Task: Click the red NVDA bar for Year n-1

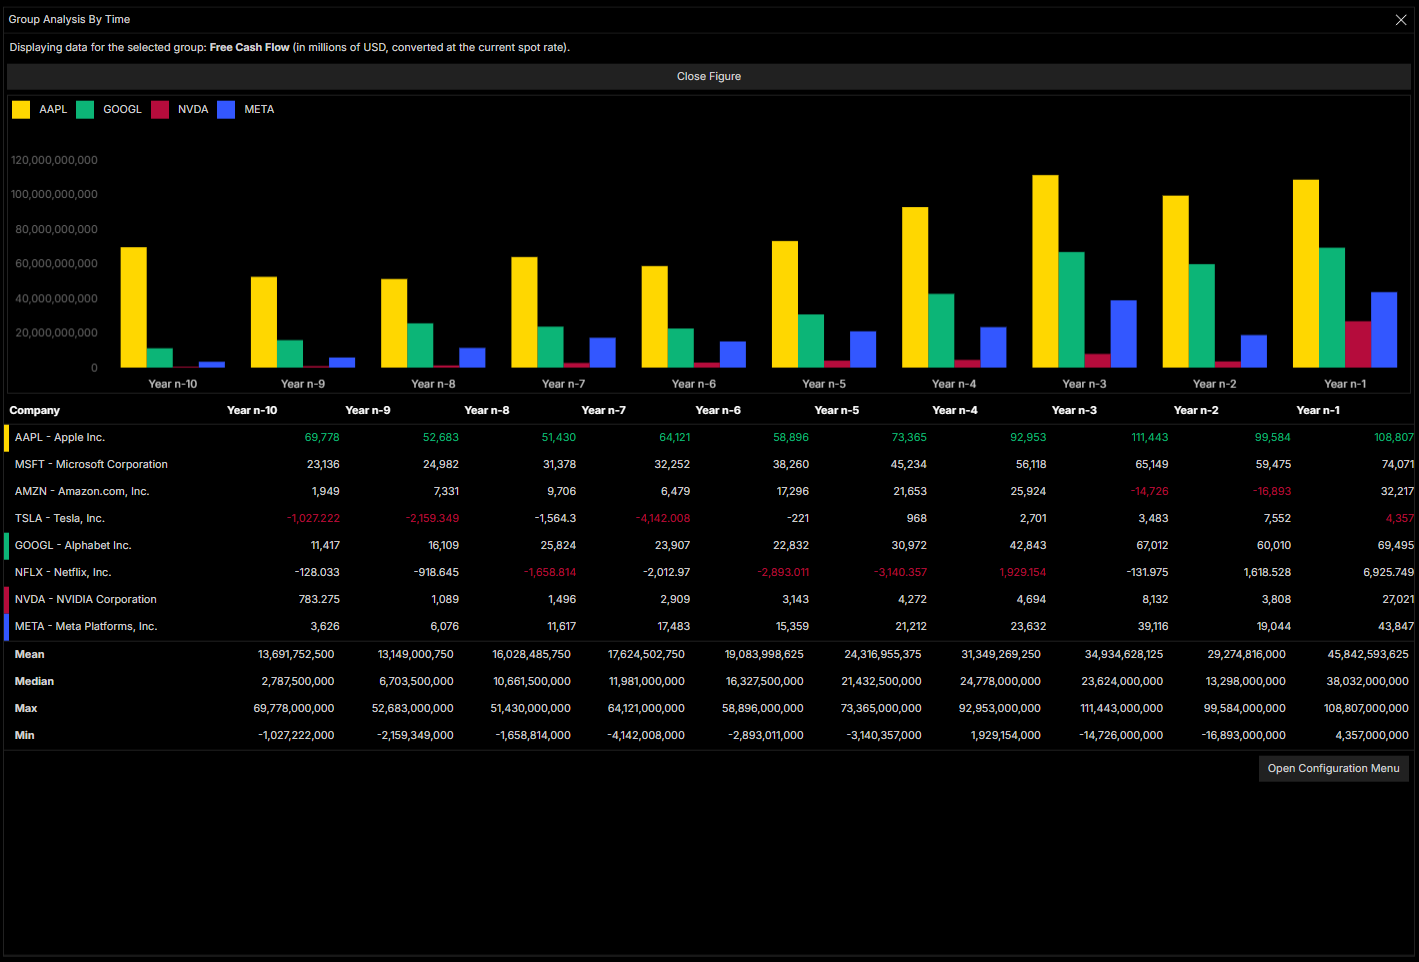Action: click(x=1357, y=344)
